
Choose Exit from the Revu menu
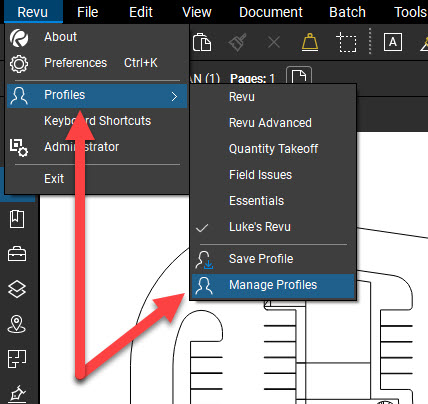[98, 179]
